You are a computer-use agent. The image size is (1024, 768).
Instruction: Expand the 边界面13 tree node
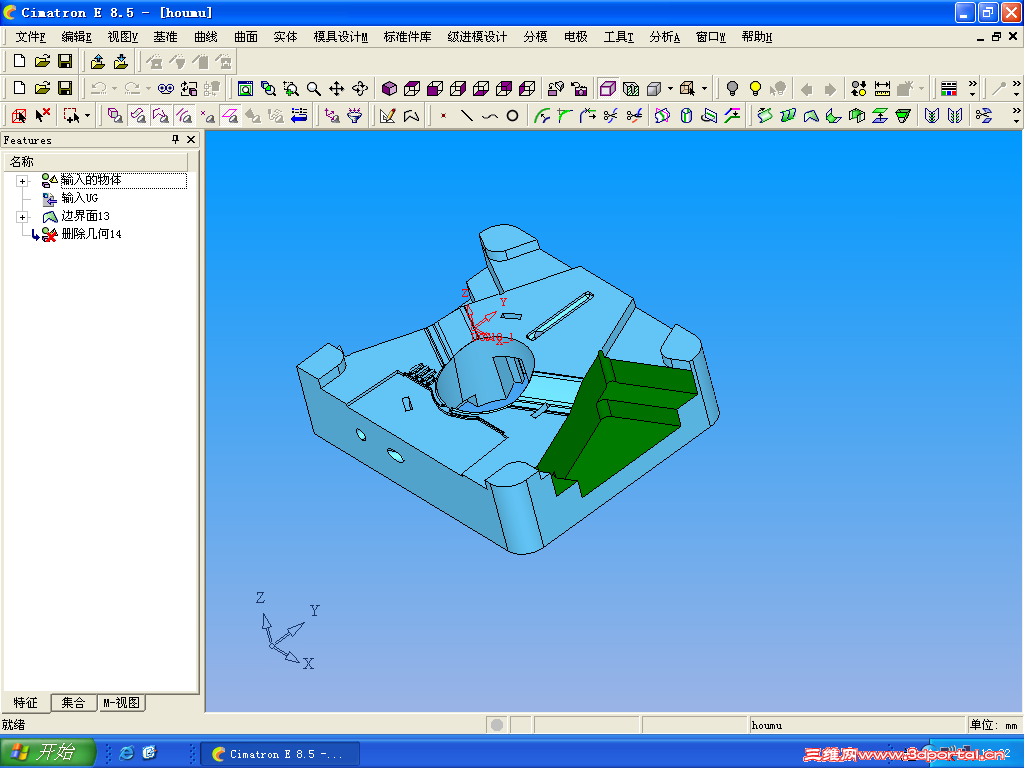click(23, 217)
